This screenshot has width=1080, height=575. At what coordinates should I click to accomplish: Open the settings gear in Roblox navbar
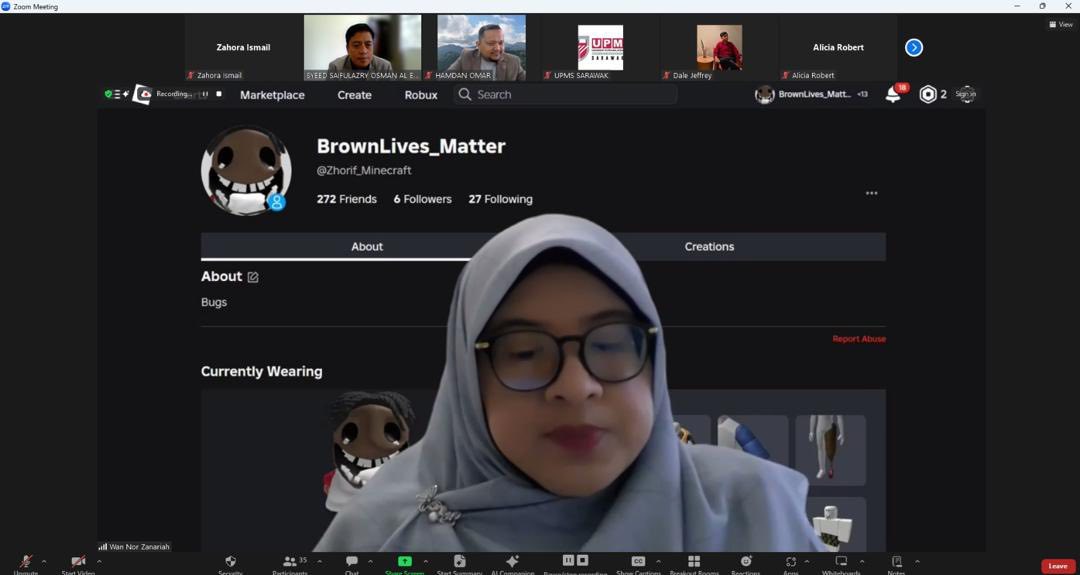click(966, 94)
